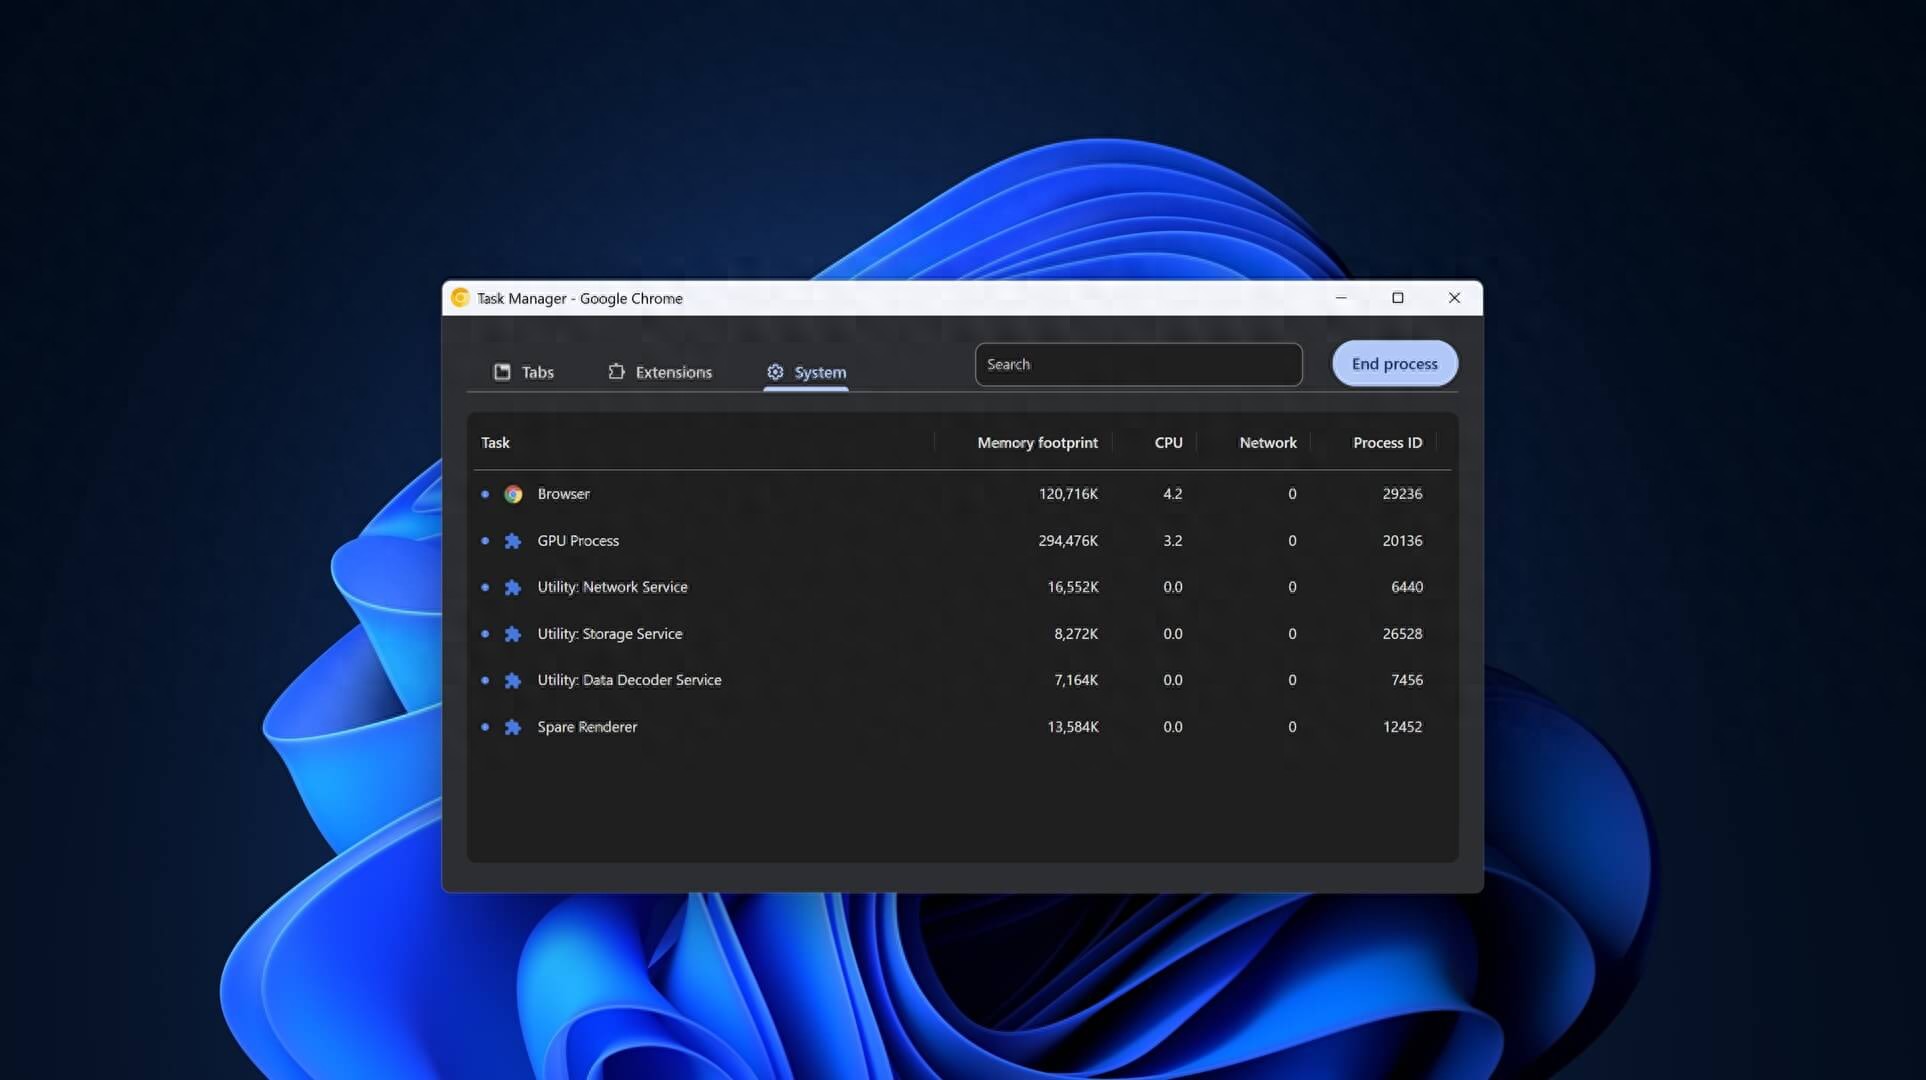Click the blue dot beside Utility: Network Service

(x=485, y=587)
